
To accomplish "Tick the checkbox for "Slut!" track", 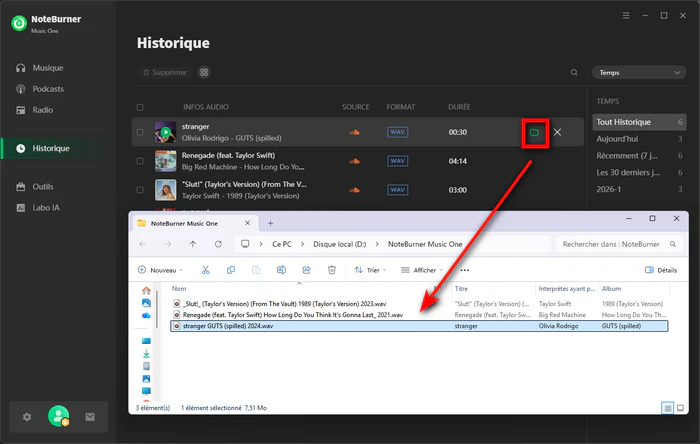I will (x=140, y=189).
